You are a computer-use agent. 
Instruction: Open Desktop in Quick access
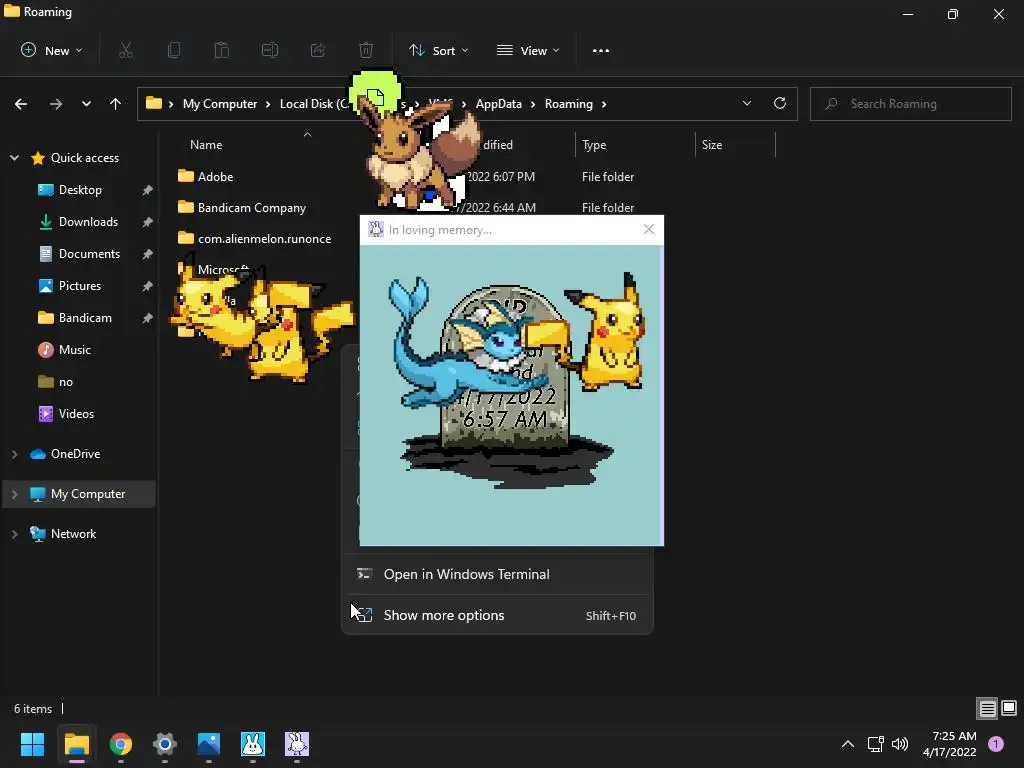click(80, 190)
